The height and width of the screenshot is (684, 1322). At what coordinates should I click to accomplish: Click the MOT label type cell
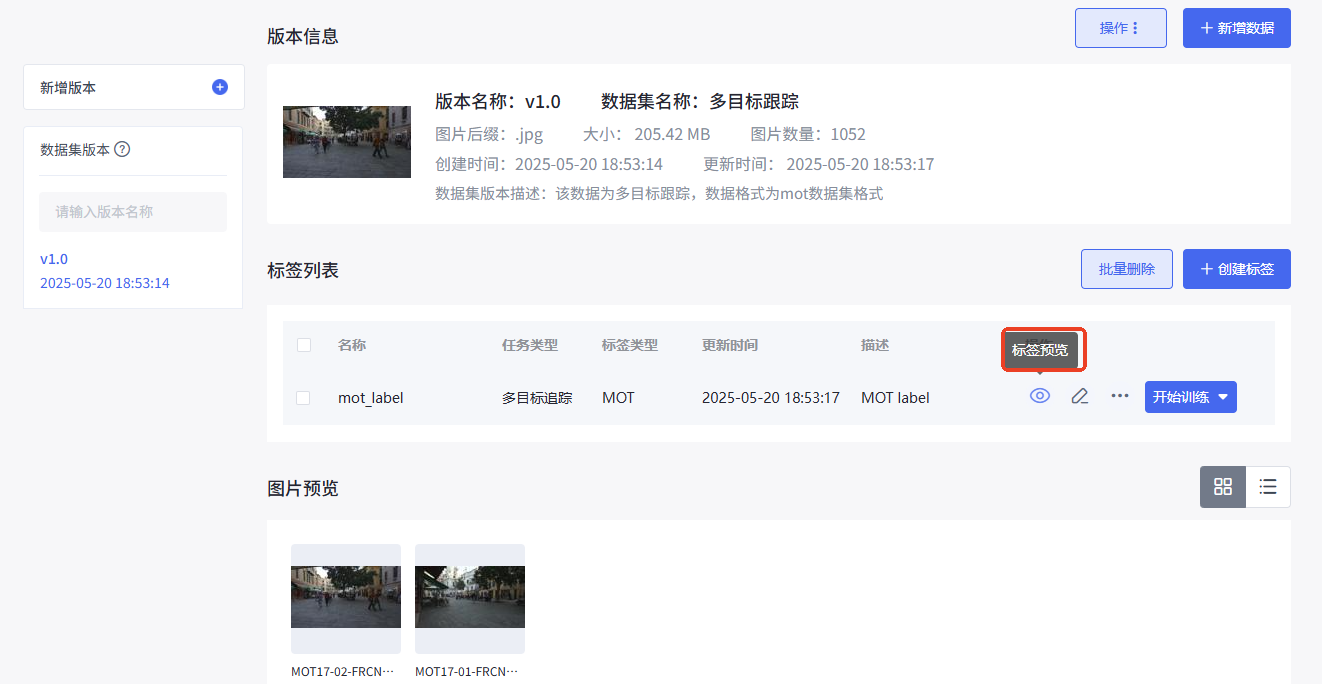pyautogui.click(x=618, y=398)
